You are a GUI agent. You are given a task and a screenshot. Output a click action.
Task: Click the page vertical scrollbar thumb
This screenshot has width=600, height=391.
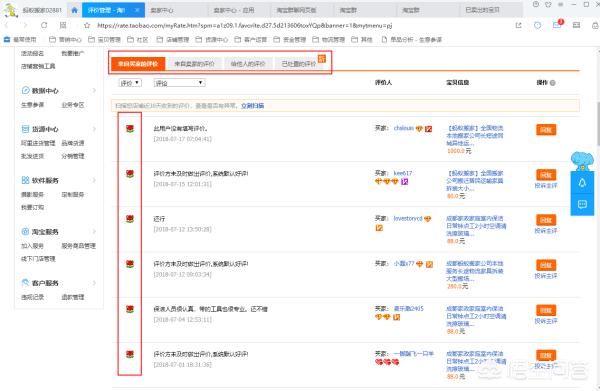click(x=598, y=124)
